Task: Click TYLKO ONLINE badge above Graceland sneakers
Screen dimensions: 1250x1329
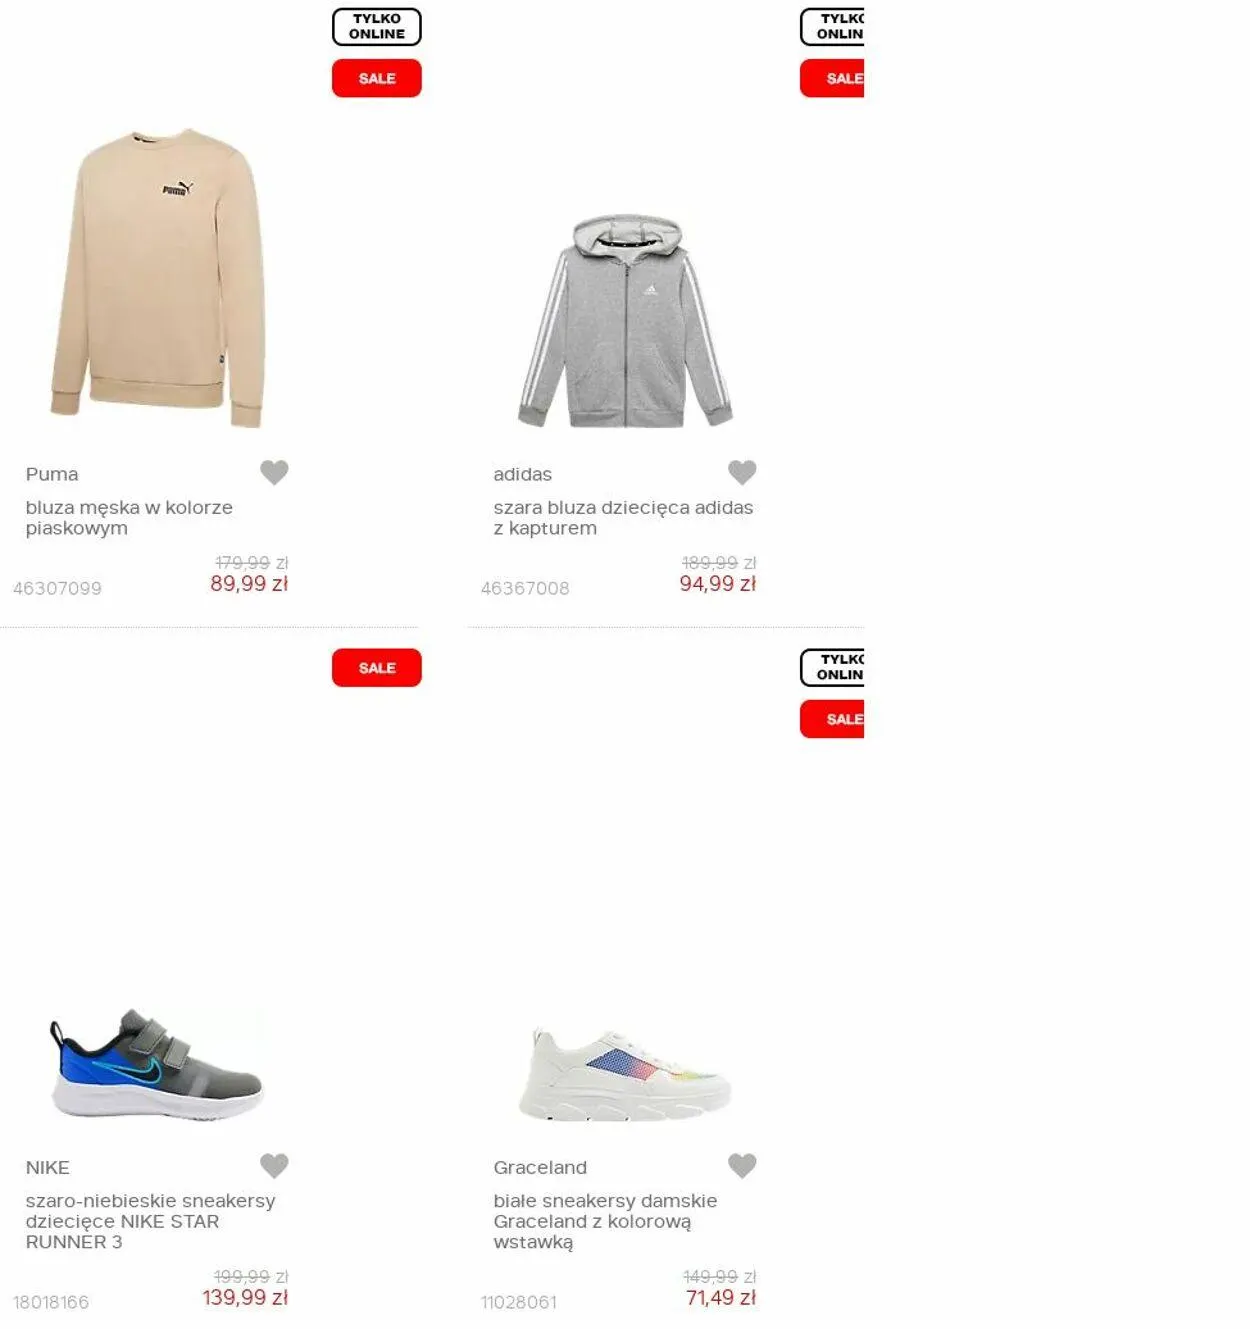Action: [832, 667]
